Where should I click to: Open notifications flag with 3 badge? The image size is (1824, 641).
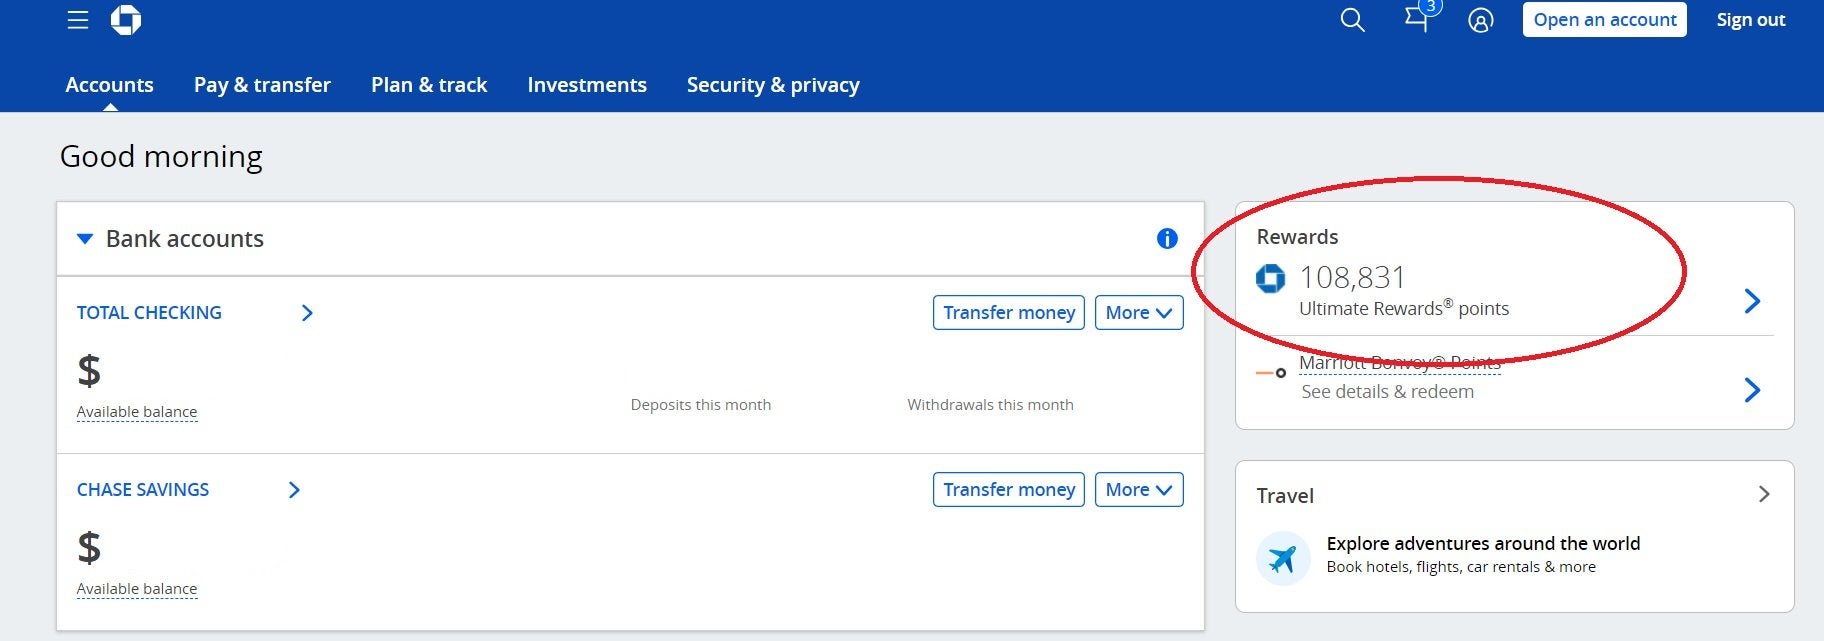pyautogui.click(x=1417, y=18)
